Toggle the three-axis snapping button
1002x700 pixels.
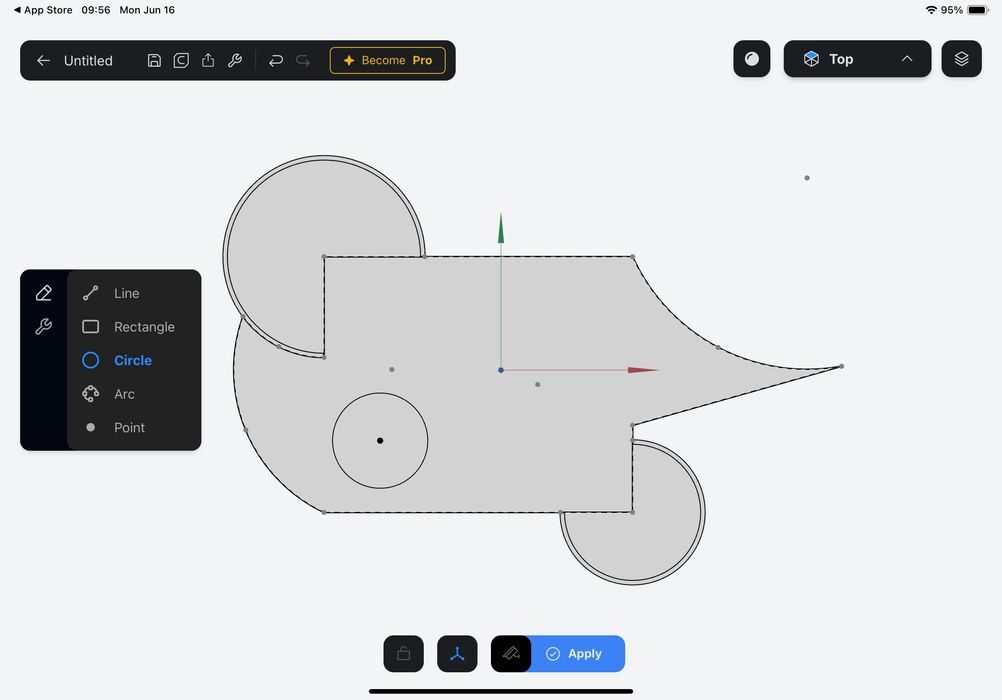(x=457, y=654)
